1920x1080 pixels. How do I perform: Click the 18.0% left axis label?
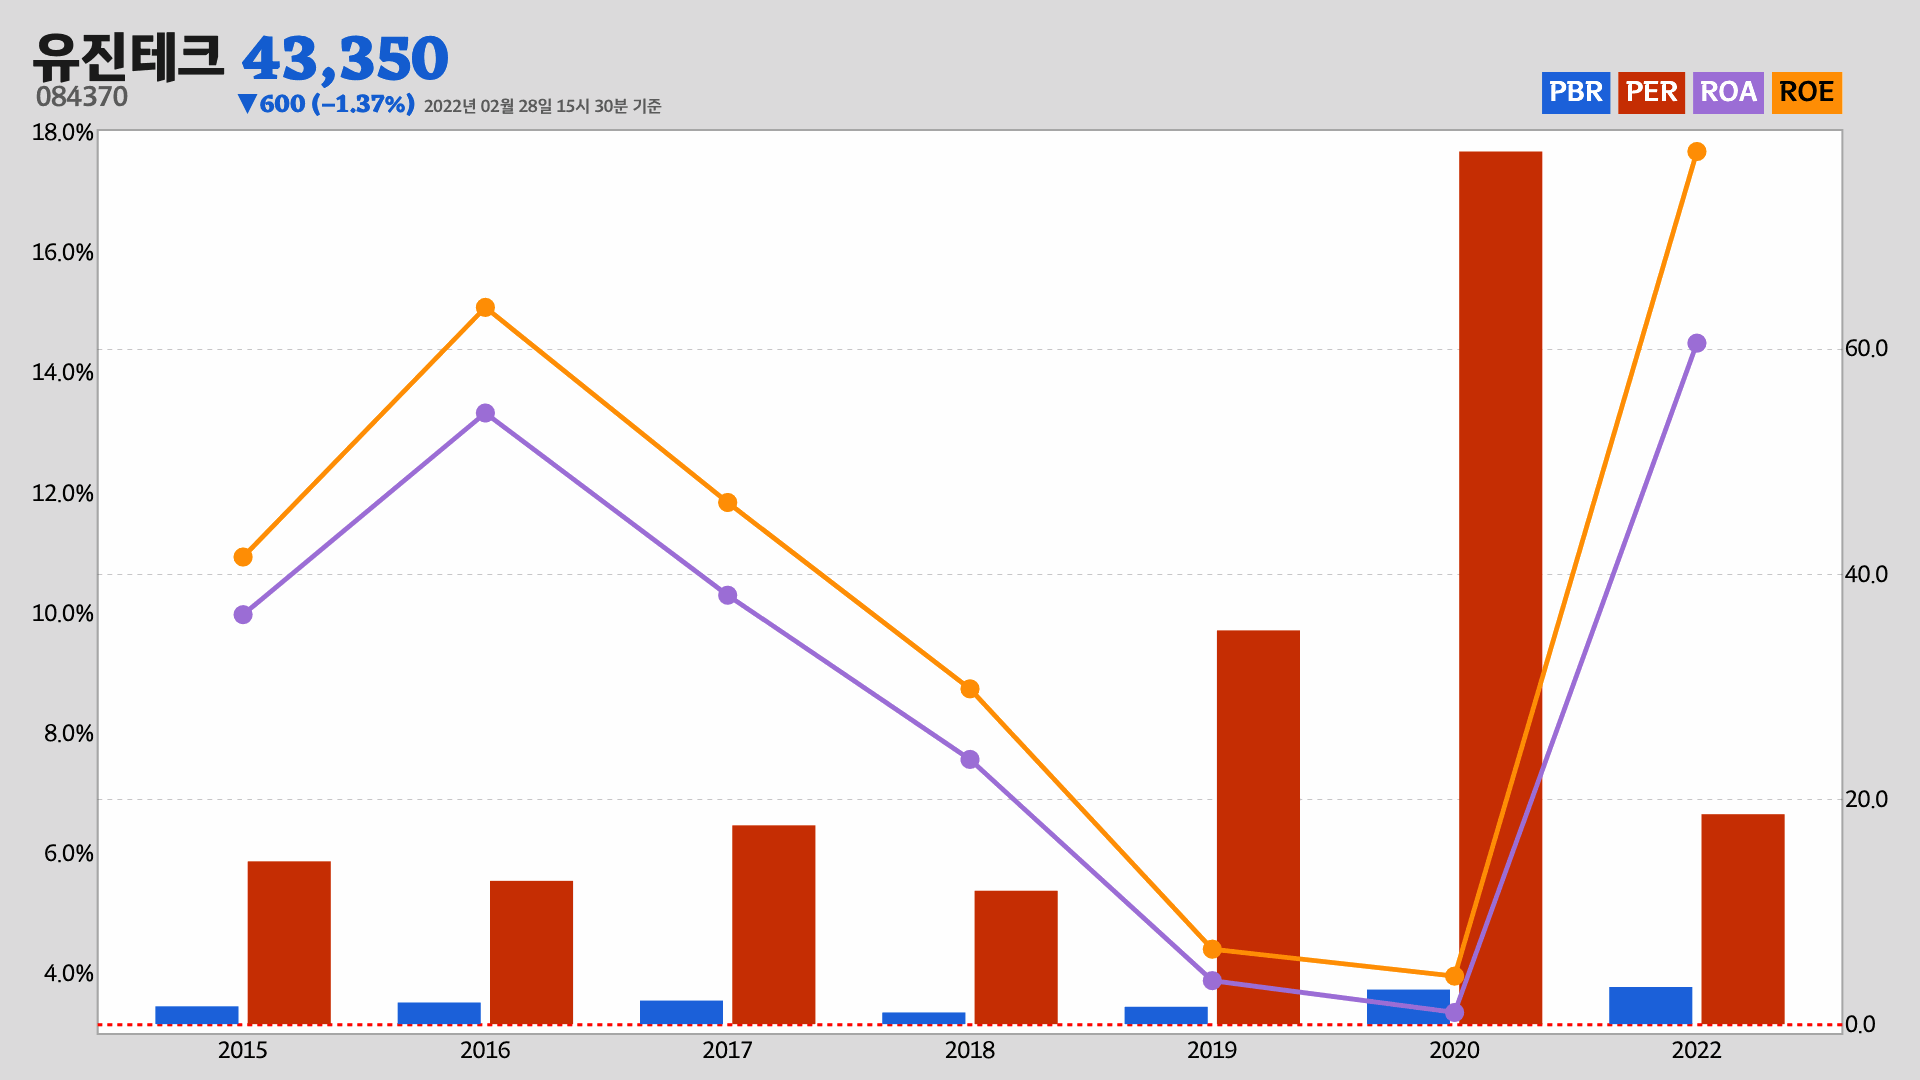pyautogui.click(x=63, y=133)
